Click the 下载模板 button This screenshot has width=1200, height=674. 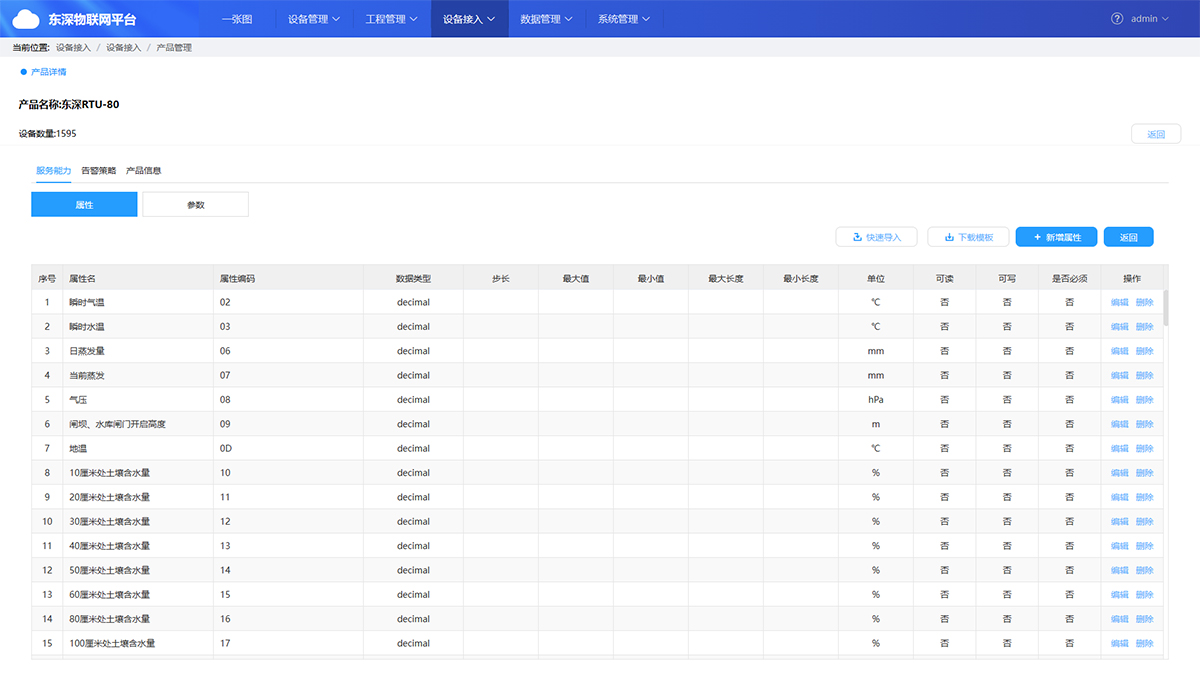(968, 237)
